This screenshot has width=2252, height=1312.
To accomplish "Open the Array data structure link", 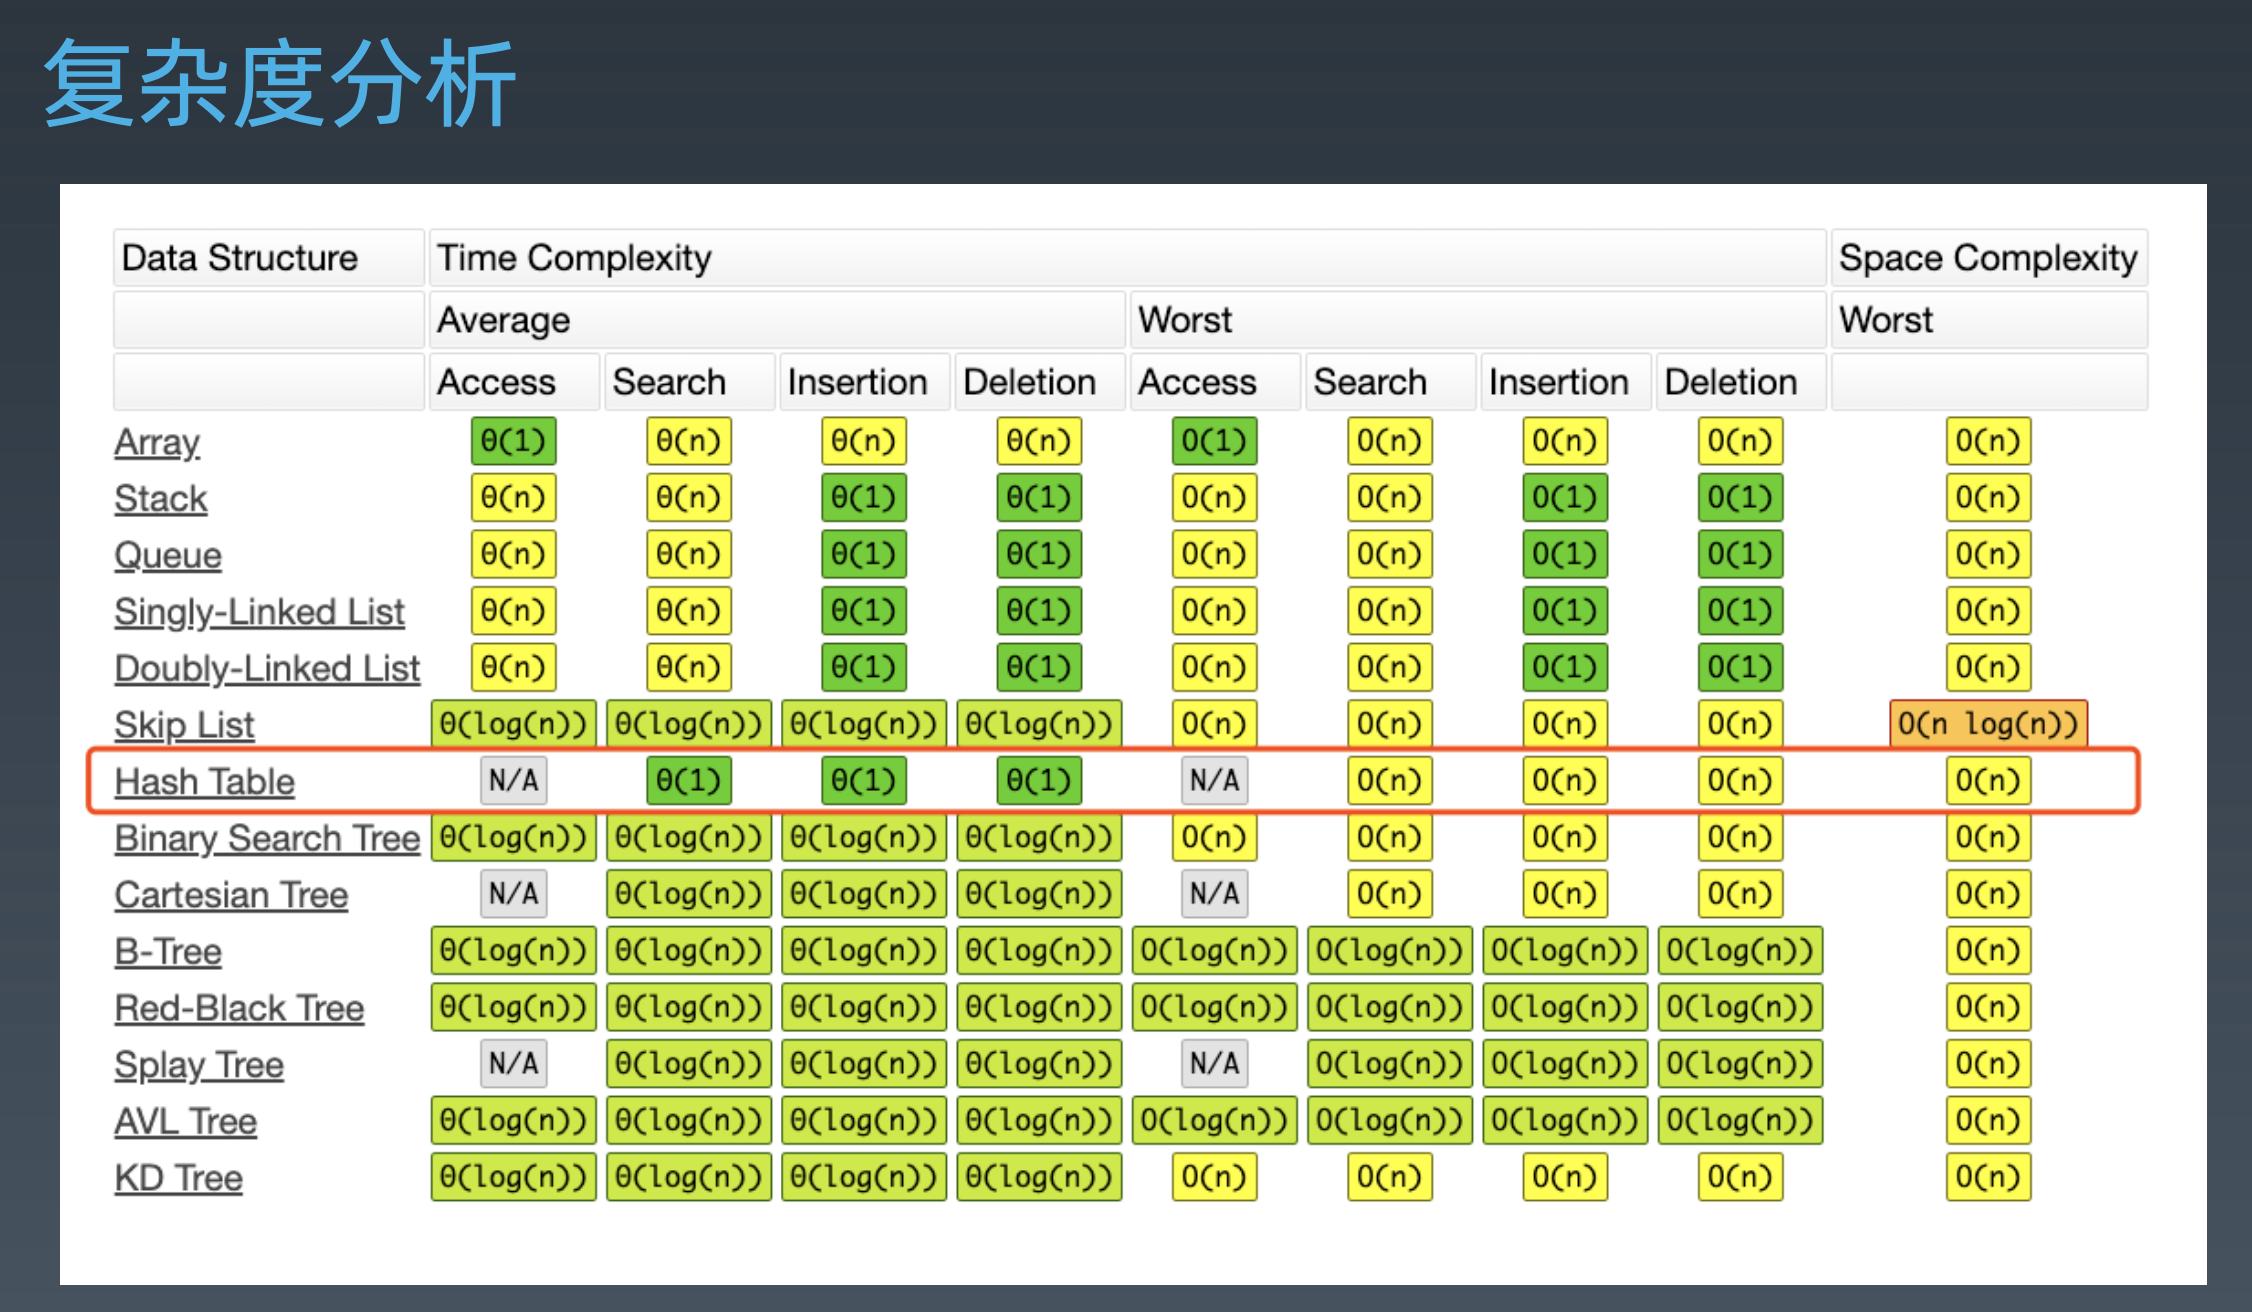I will click(157, 442).
